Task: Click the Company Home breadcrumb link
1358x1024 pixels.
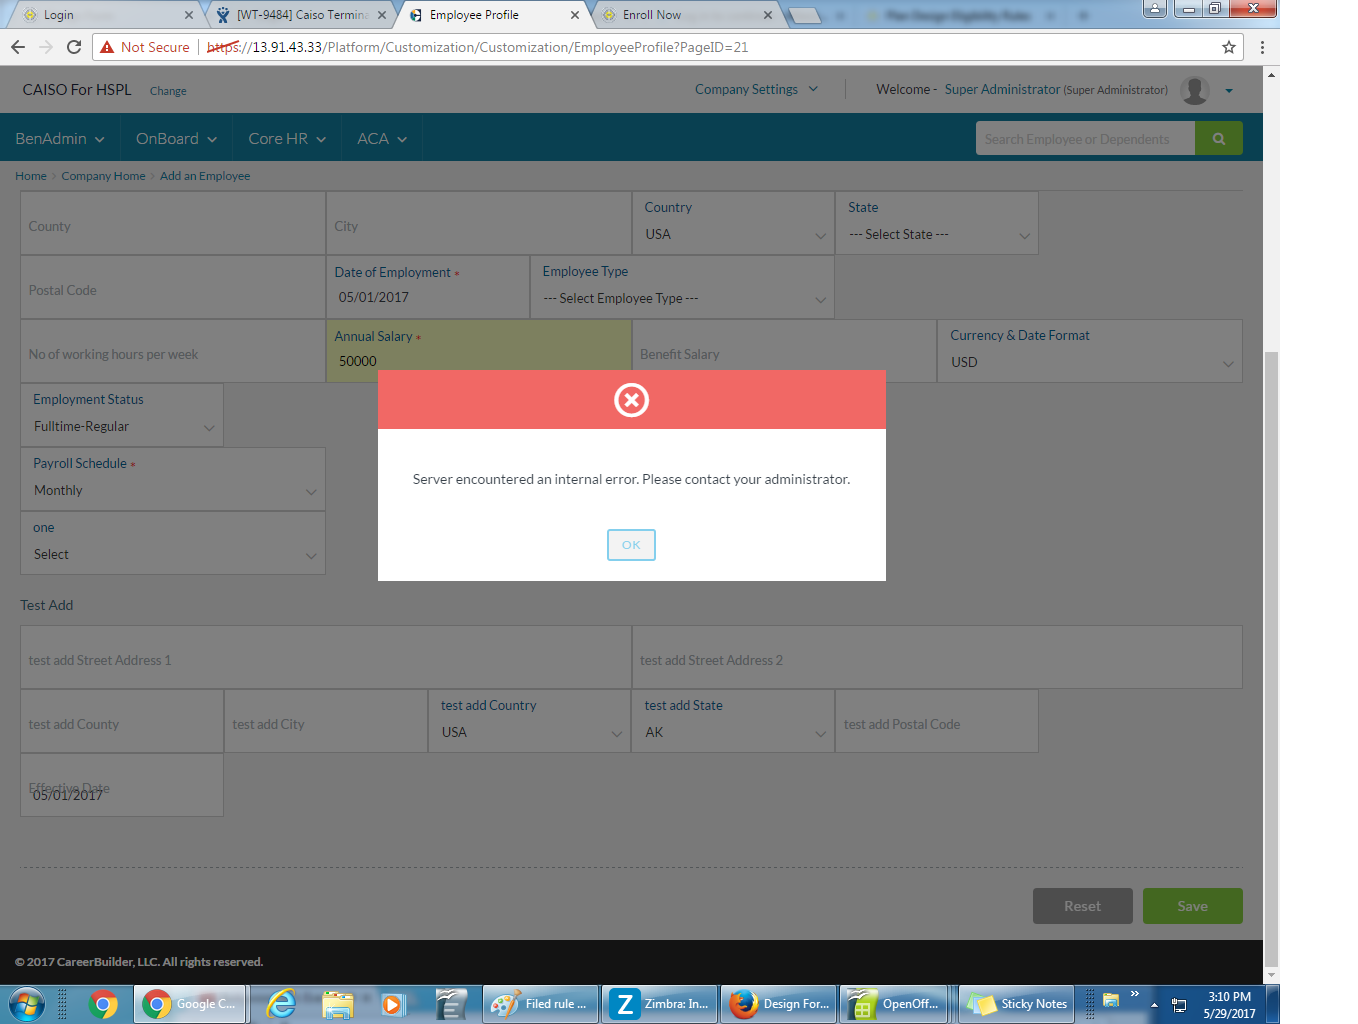Action: pos(103,176)
